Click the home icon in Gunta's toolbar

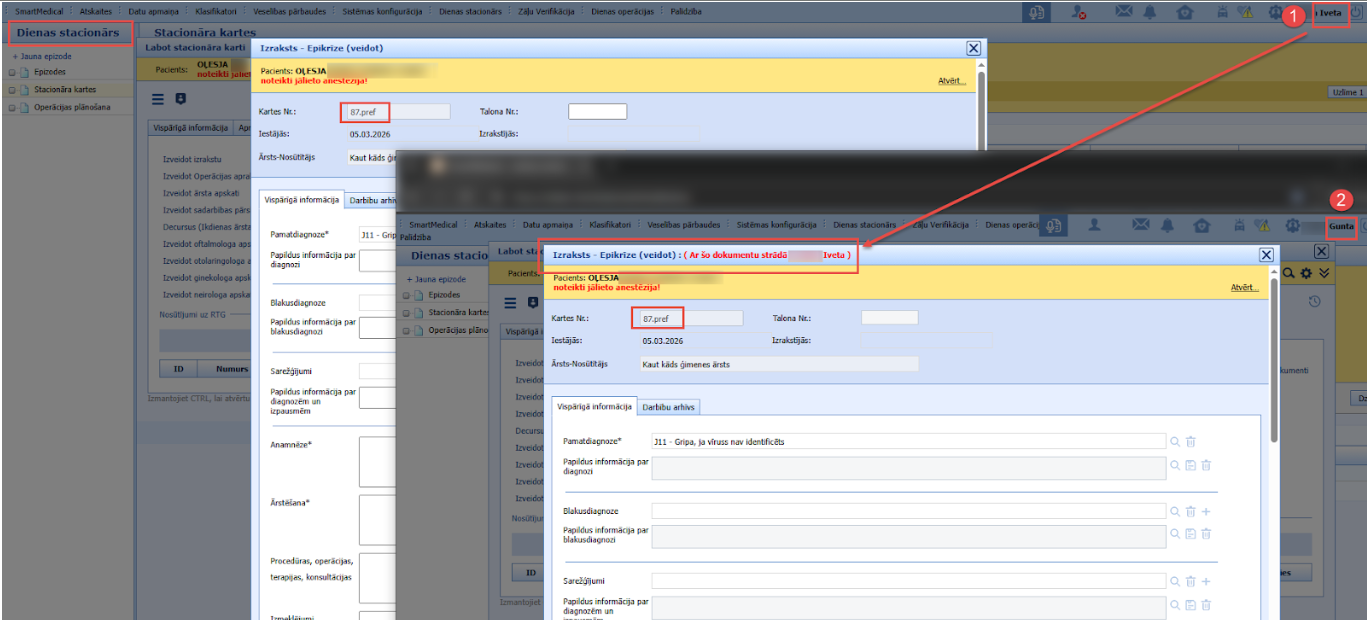[x=1202, y=226]
